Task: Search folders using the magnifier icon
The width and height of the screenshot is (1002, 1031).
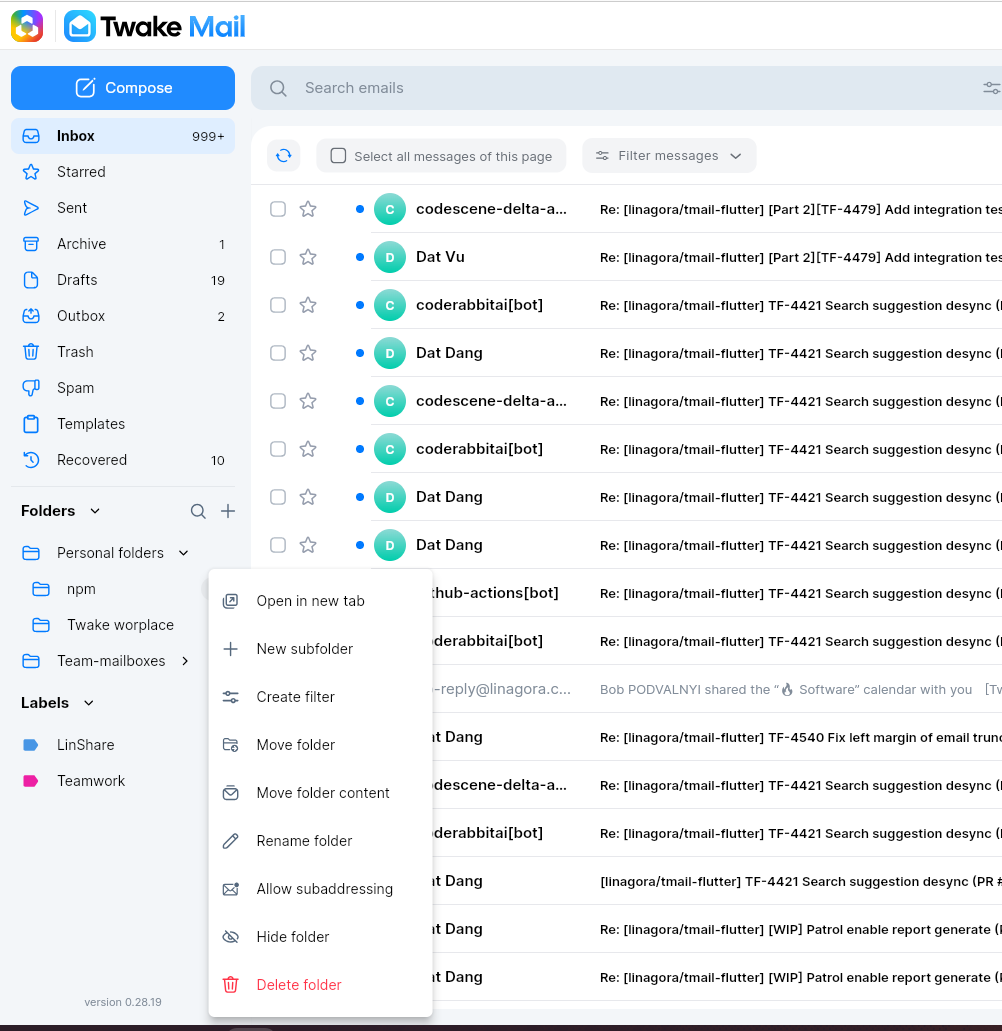Action: [x=198, y=511]
